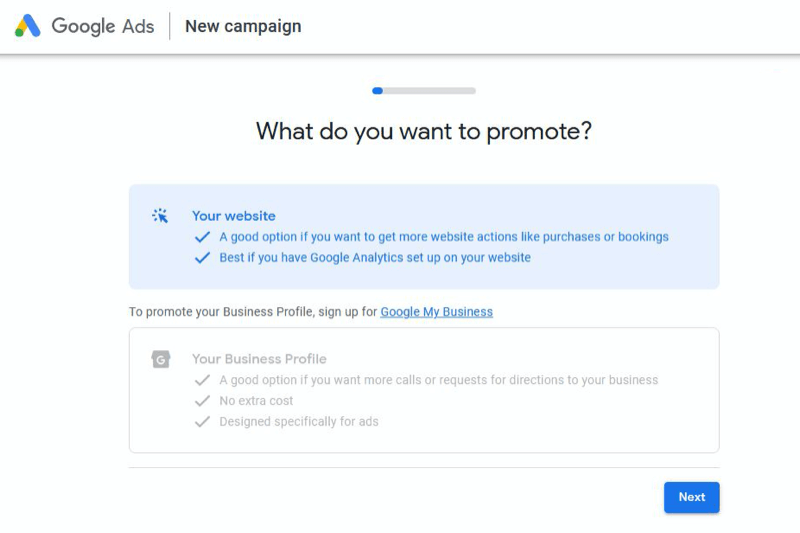The width and height of the screenshot is (800, 533).
Task: Click checkmark beside Google Analytics set up line
Action: [x=203, y=258]
